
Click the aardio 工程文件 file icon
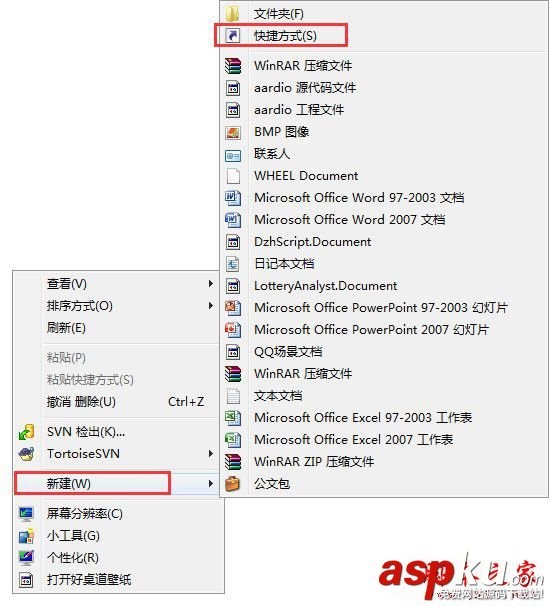[233, 110]
